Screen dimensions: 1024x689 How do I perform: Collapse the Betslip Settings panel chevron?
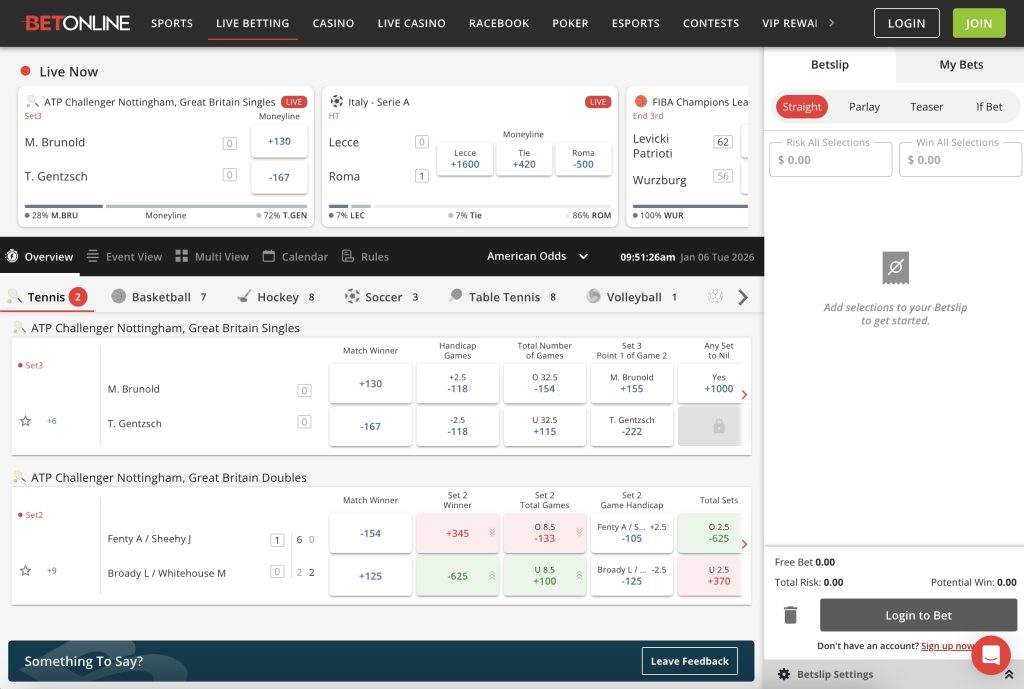pos(1008,674)
